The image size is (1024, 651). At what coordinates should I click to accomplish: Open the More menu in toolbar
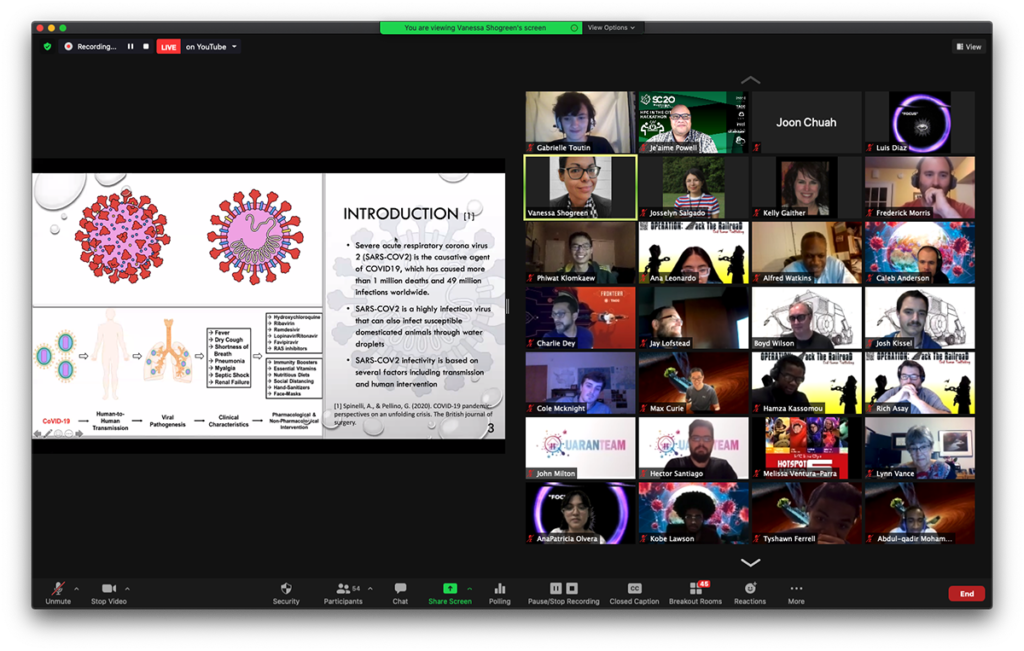(796, 589)
